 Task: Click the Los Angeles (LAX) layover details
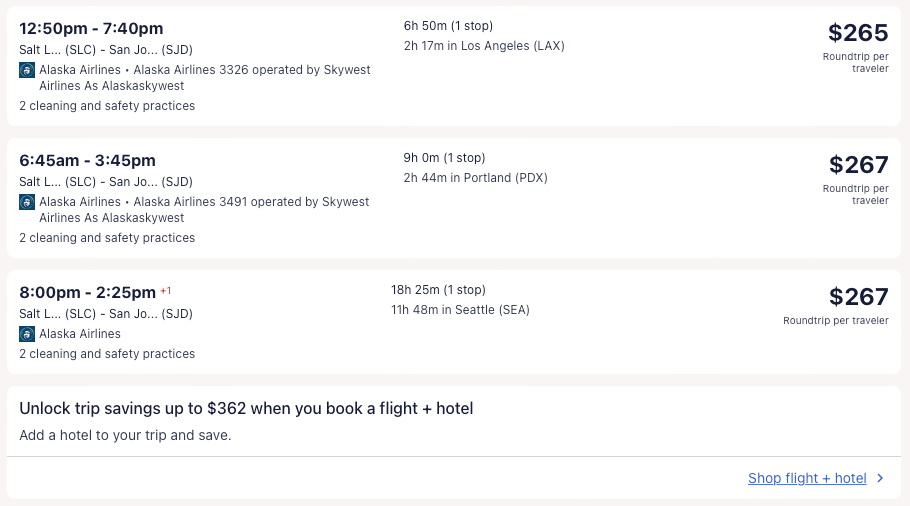pyautogui.click(x=484, y=46)
